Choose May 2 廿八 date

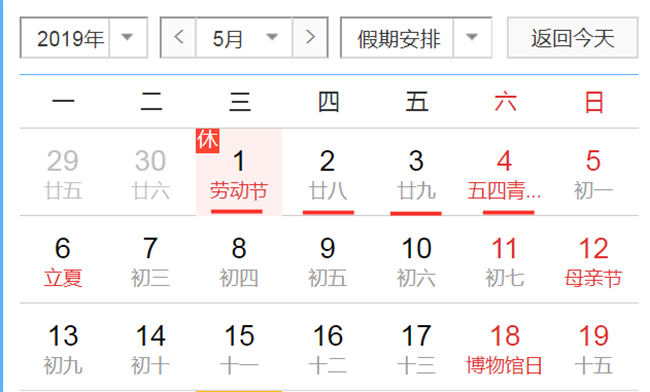(327, 172)
